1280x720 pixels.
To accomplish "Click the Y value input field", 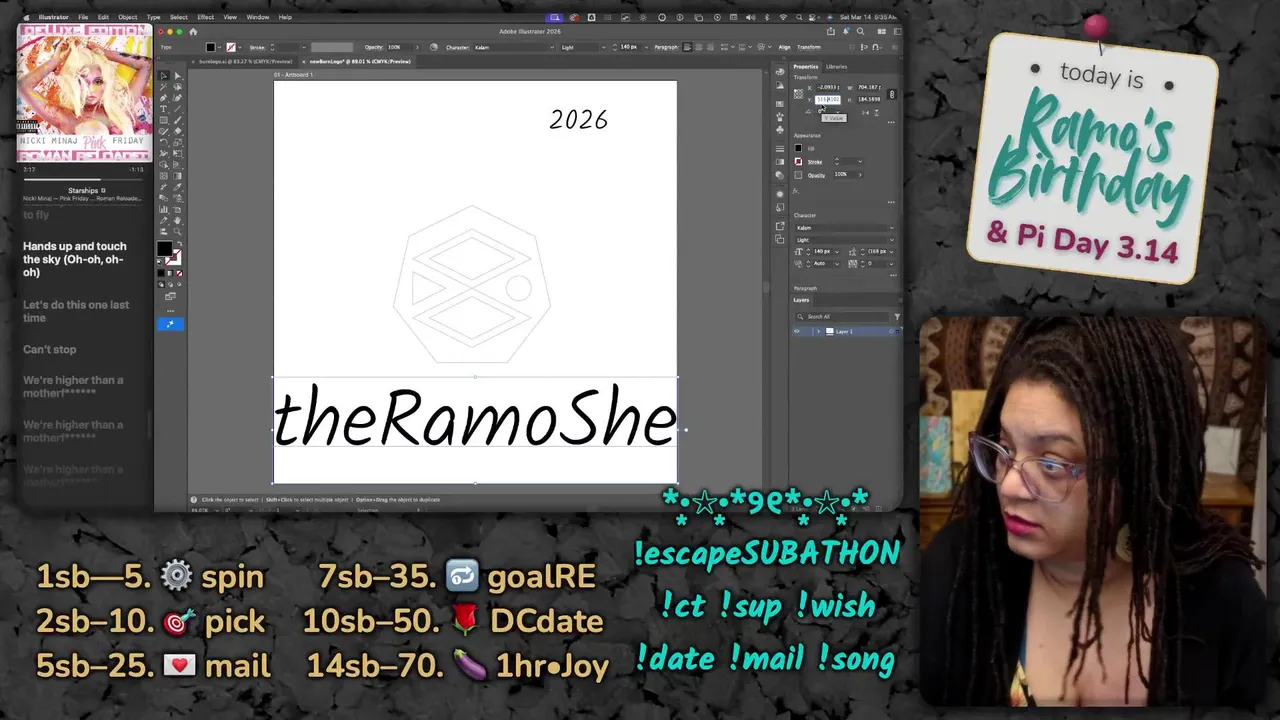I will coord(828,100).
